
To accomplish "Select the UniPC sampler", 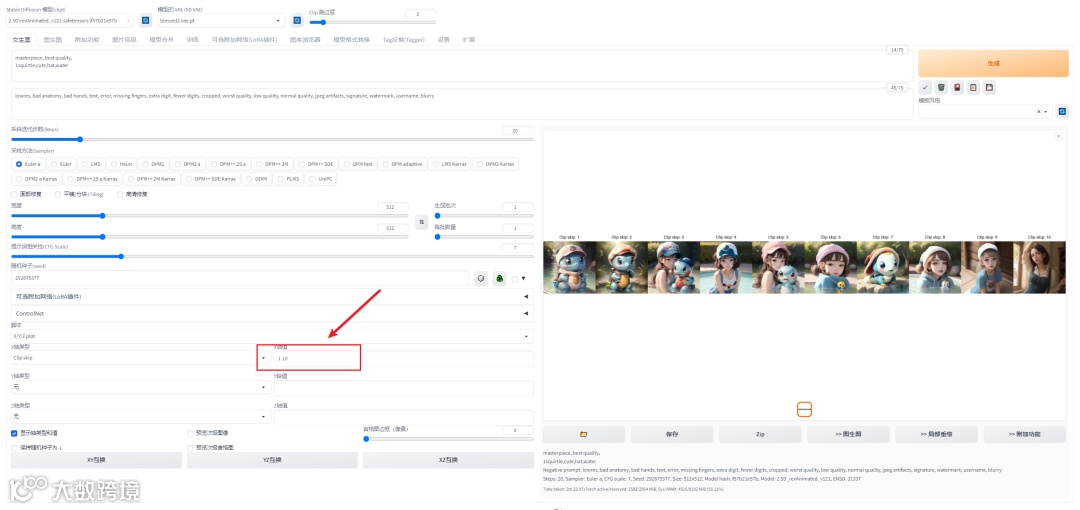I will (322, 178).
